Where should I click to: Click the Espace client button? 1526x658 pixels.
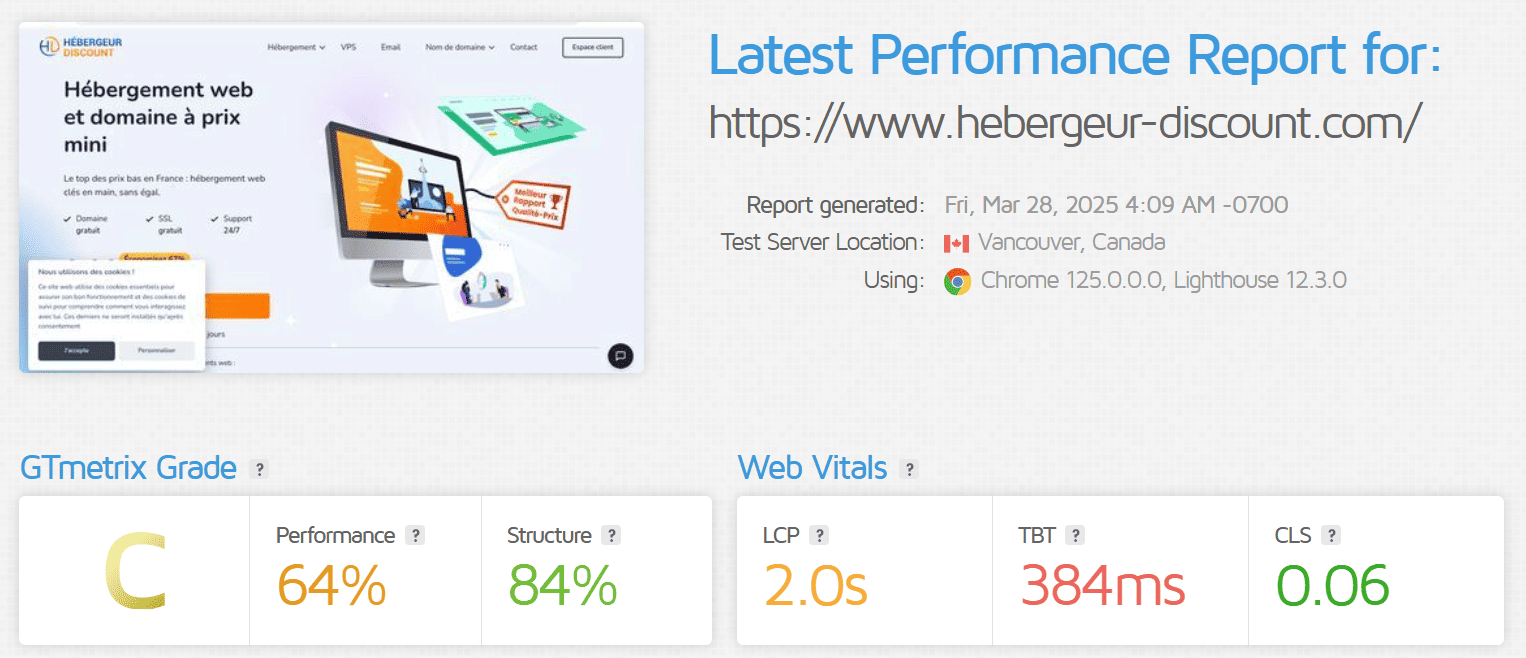[x=592, y=47]
